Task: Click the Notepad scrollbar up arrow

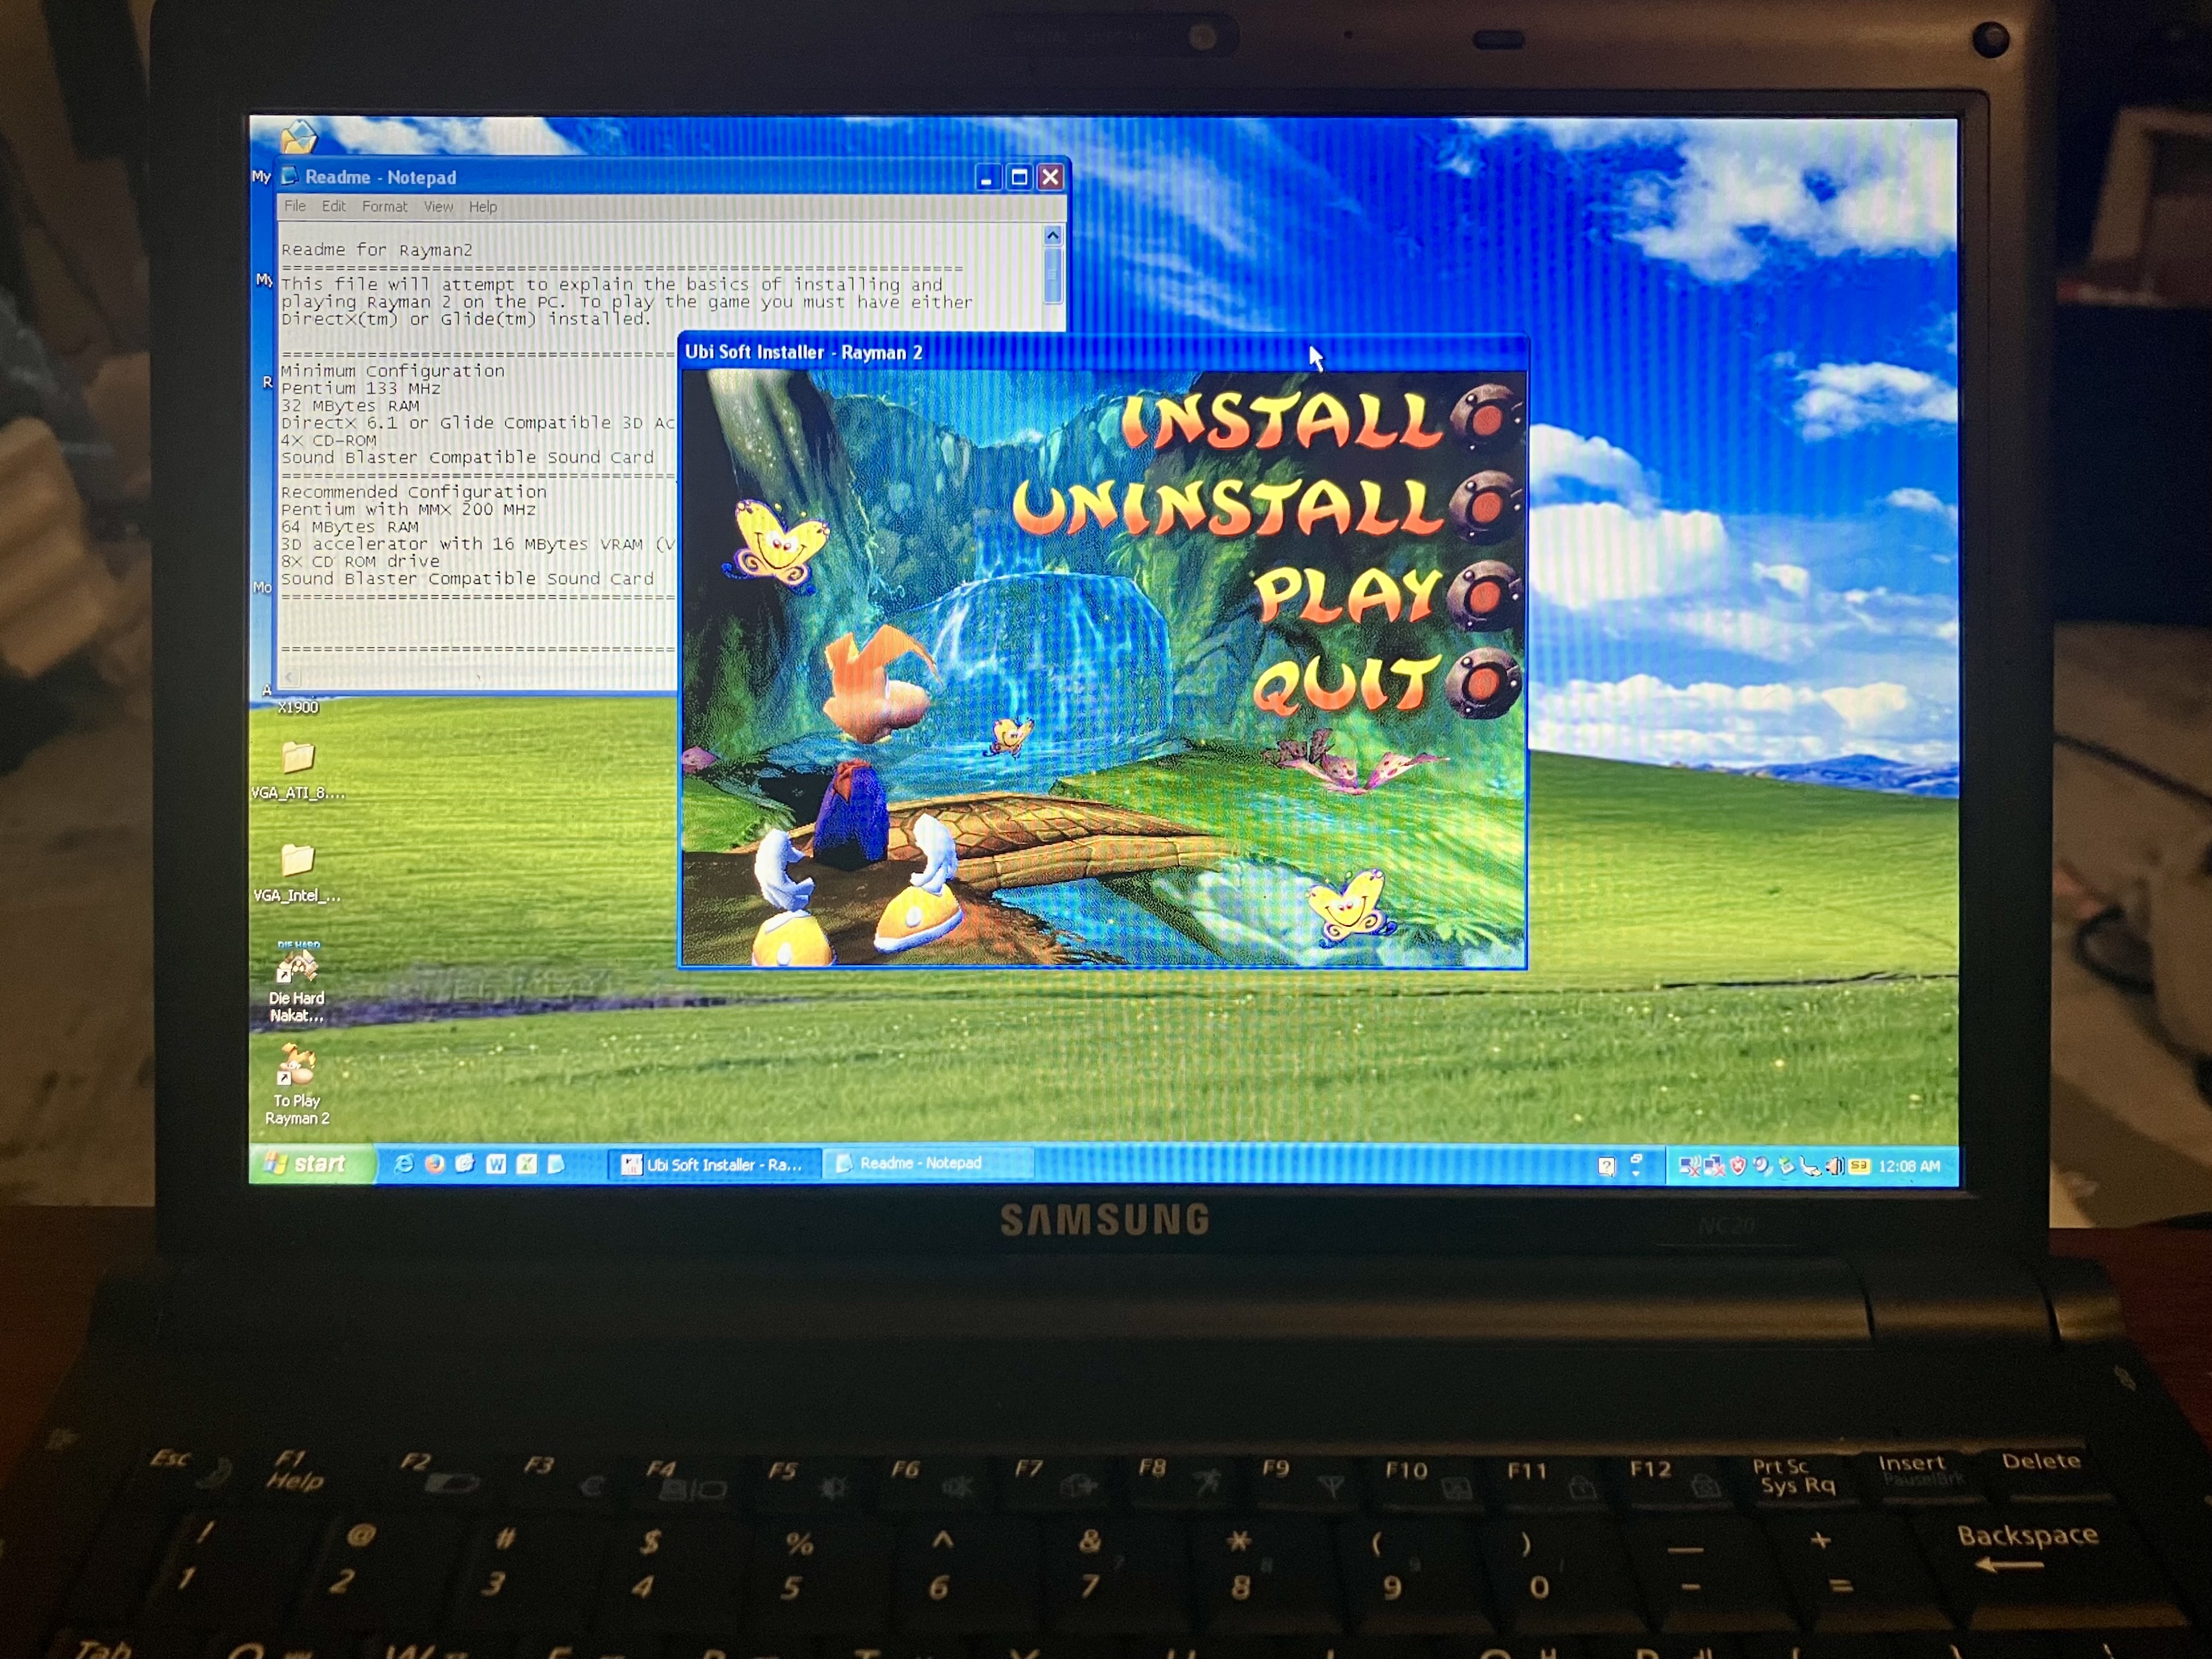Action: click(1052, 236)
